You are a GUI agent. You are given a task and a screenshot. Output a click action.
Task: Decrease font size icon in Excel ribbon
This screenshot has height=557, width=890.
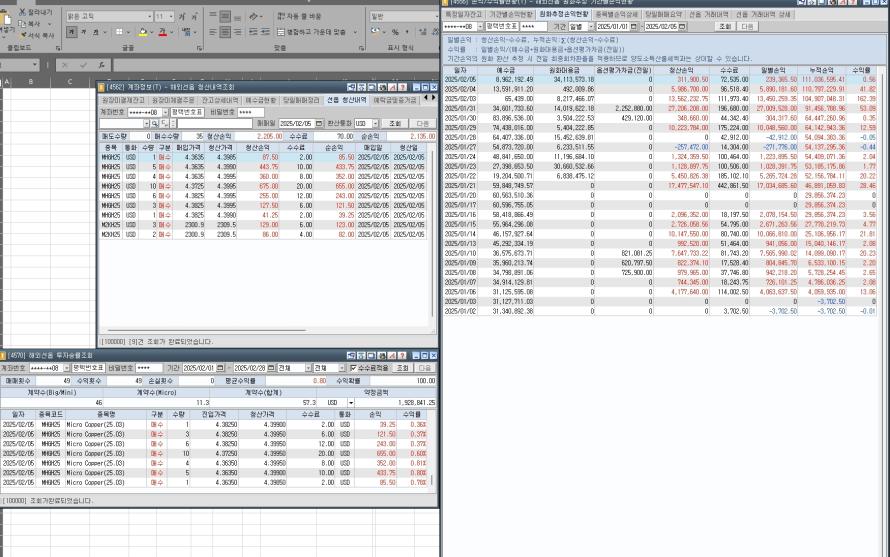(194, 16)
